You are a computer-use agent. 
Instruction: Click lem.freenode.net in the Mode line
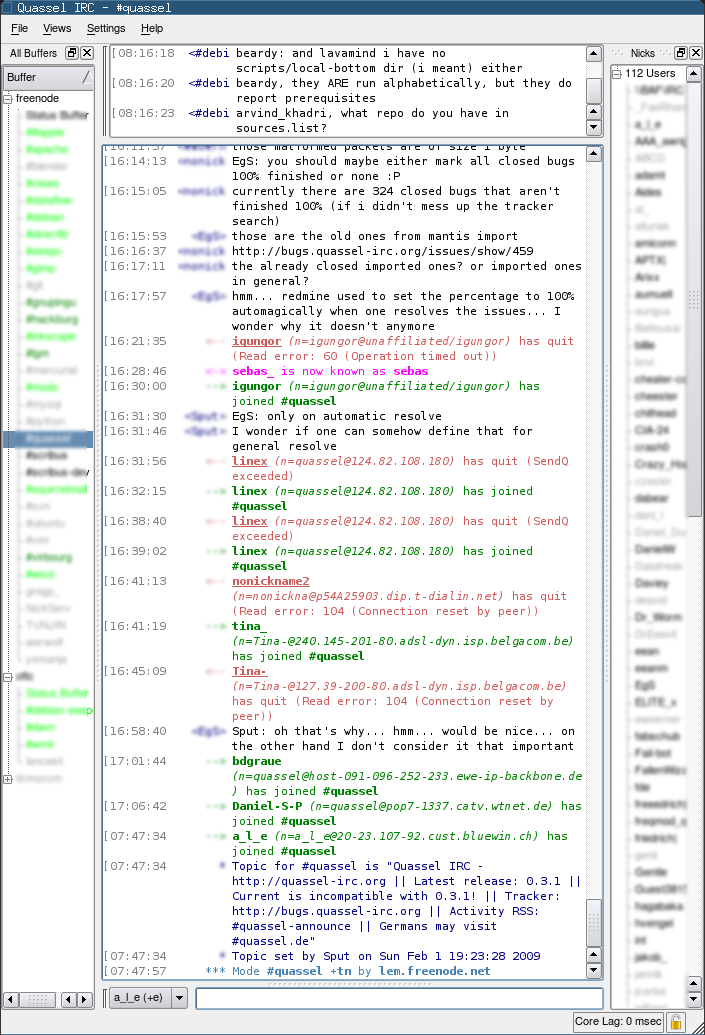click(434, 971)
